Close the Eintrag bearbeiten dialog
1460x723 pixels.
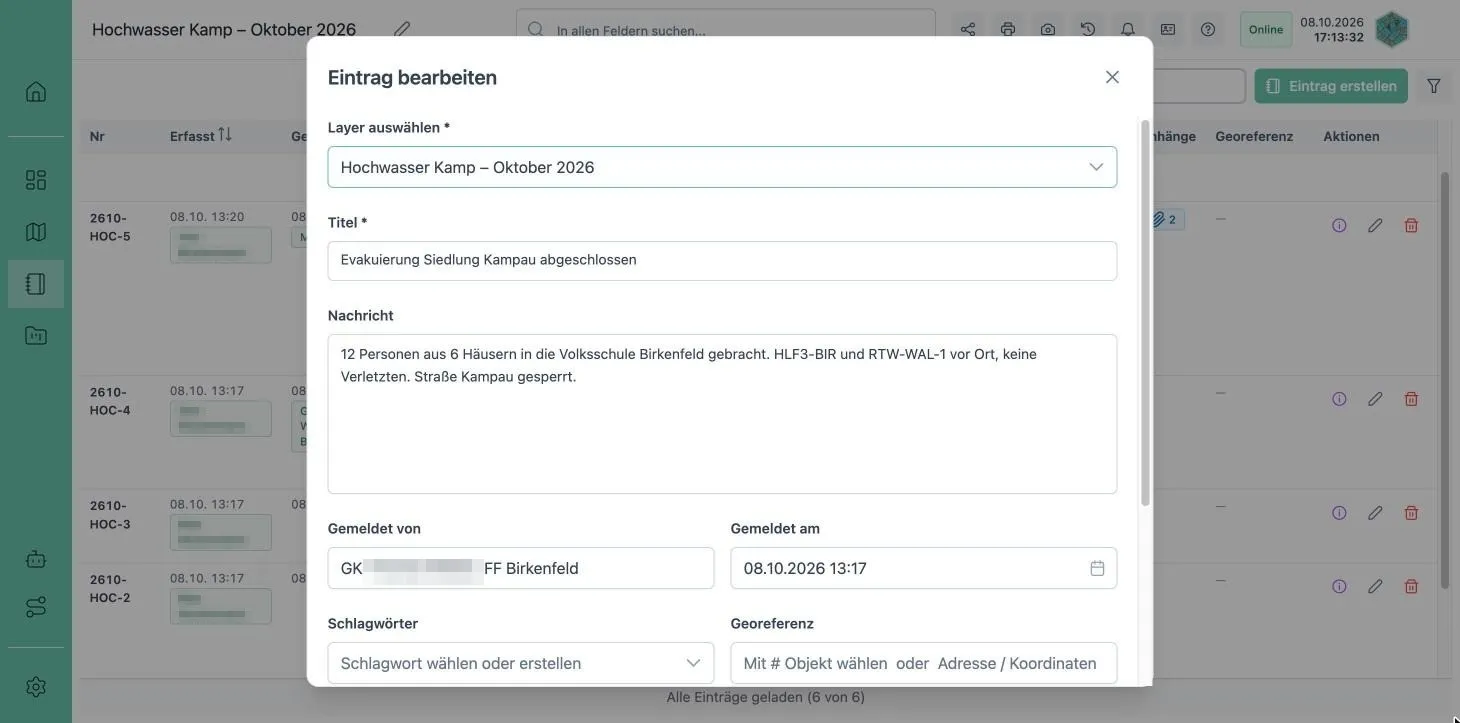pyautogui.click(x=1112, y=77)
